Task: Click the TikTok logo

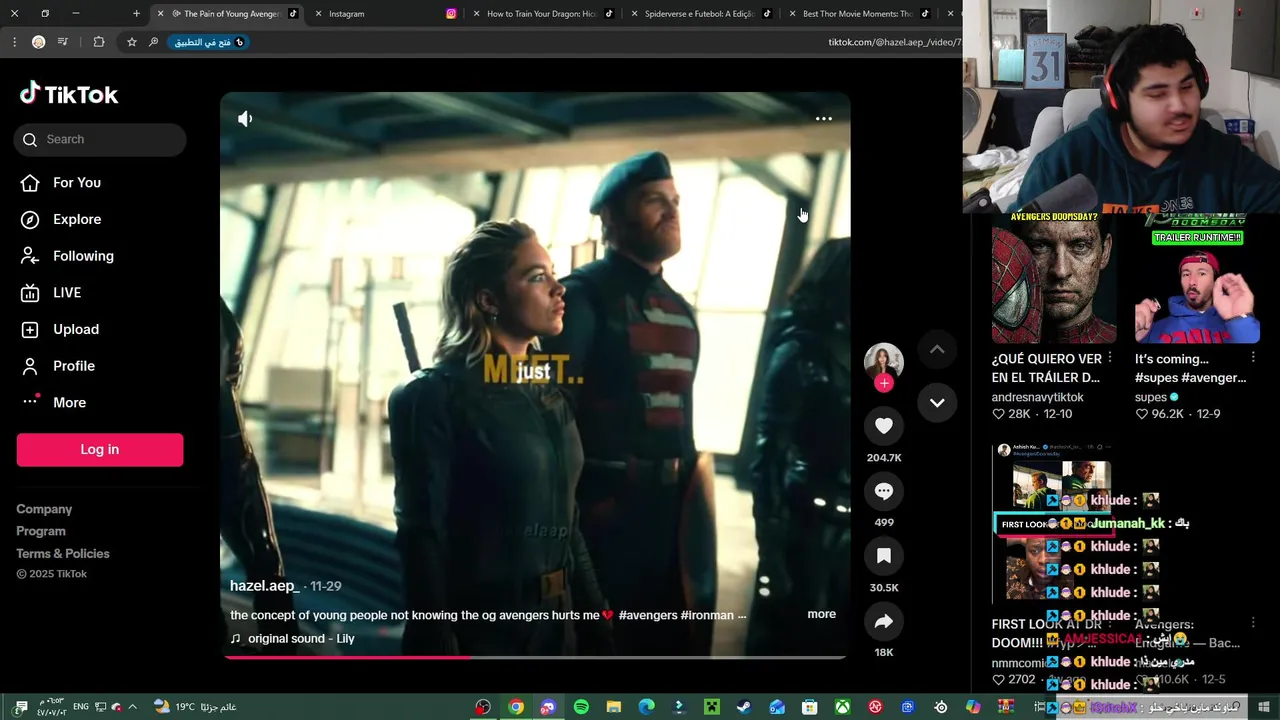Action: (x=69, y=94)
